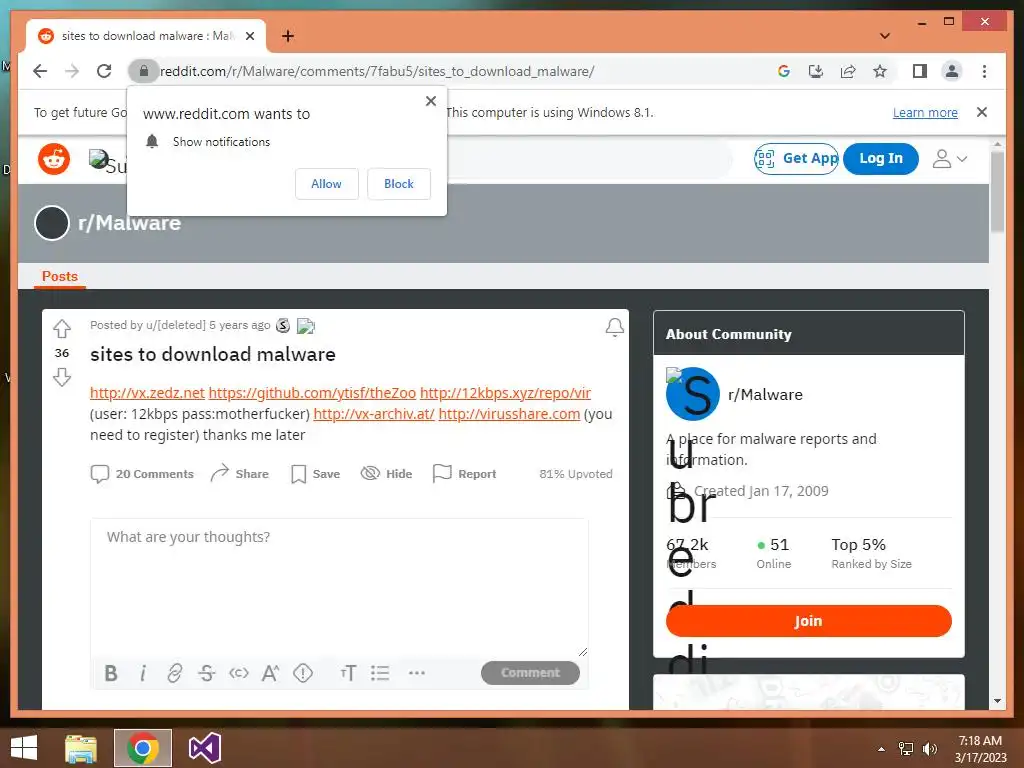Open Chrome's three-dot menu
The width and height of the screenshot is (1024, 768).
[984, 71]
